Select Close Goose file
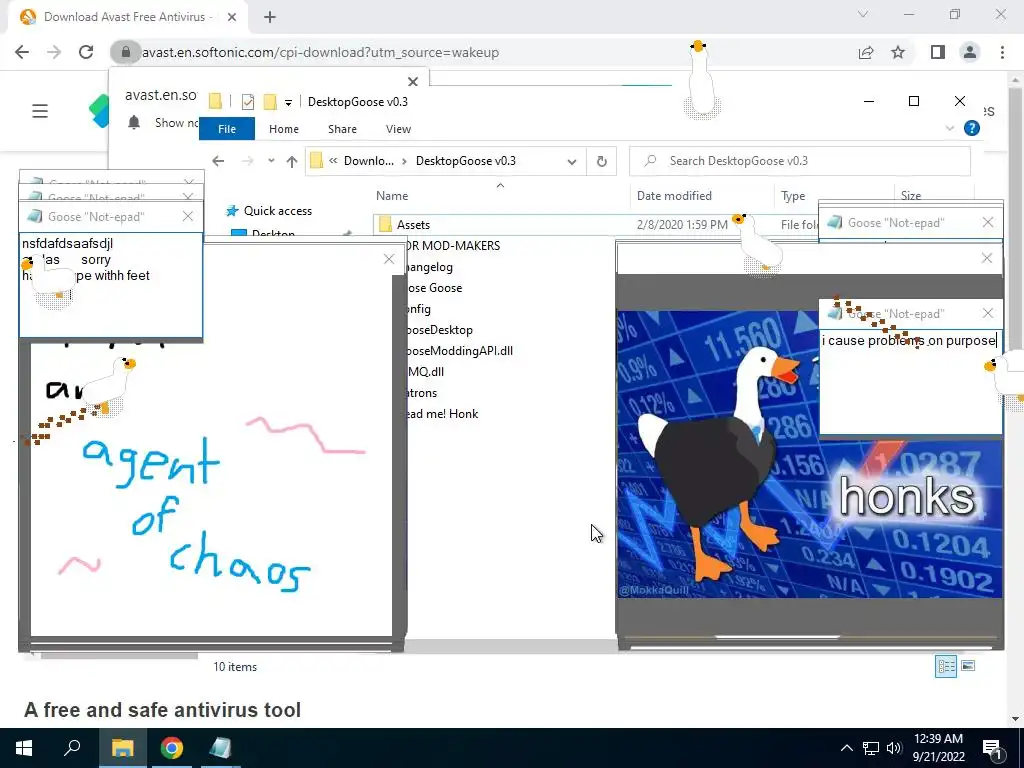Screen dimensions: 1024x768 pos(432,287)
